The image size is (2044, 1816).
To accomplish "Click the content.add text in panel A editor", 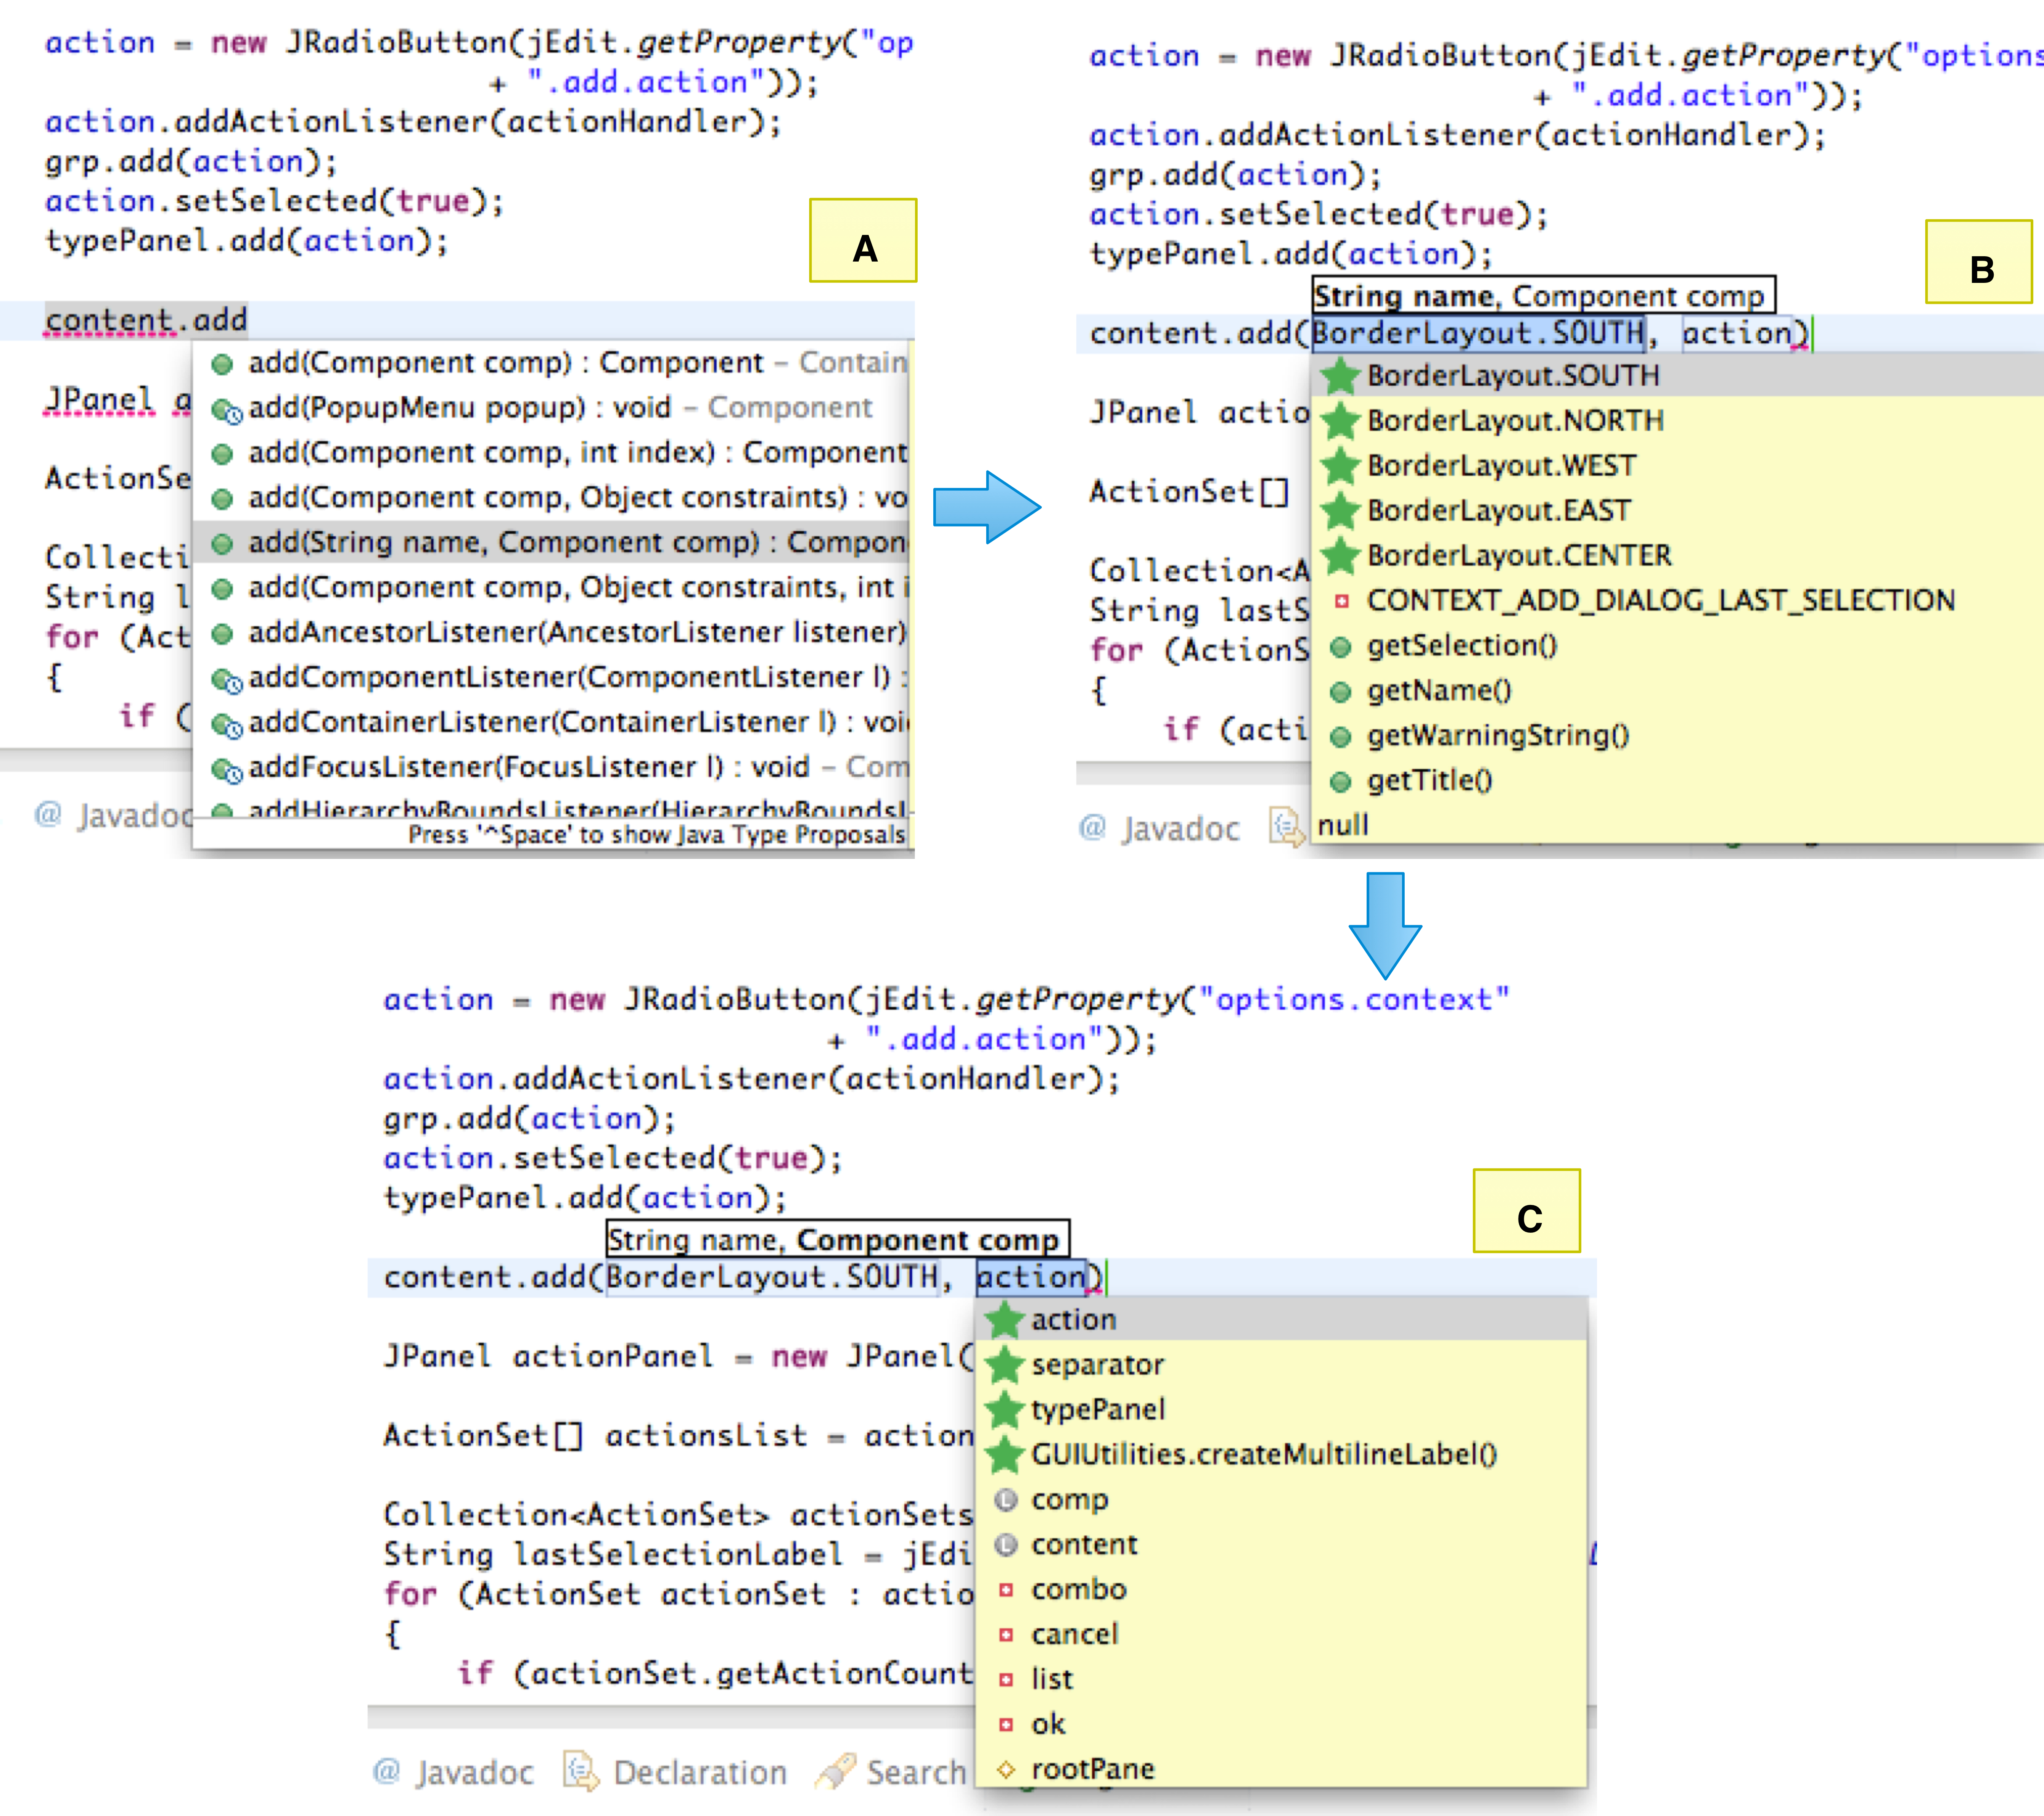I will 146,321.
